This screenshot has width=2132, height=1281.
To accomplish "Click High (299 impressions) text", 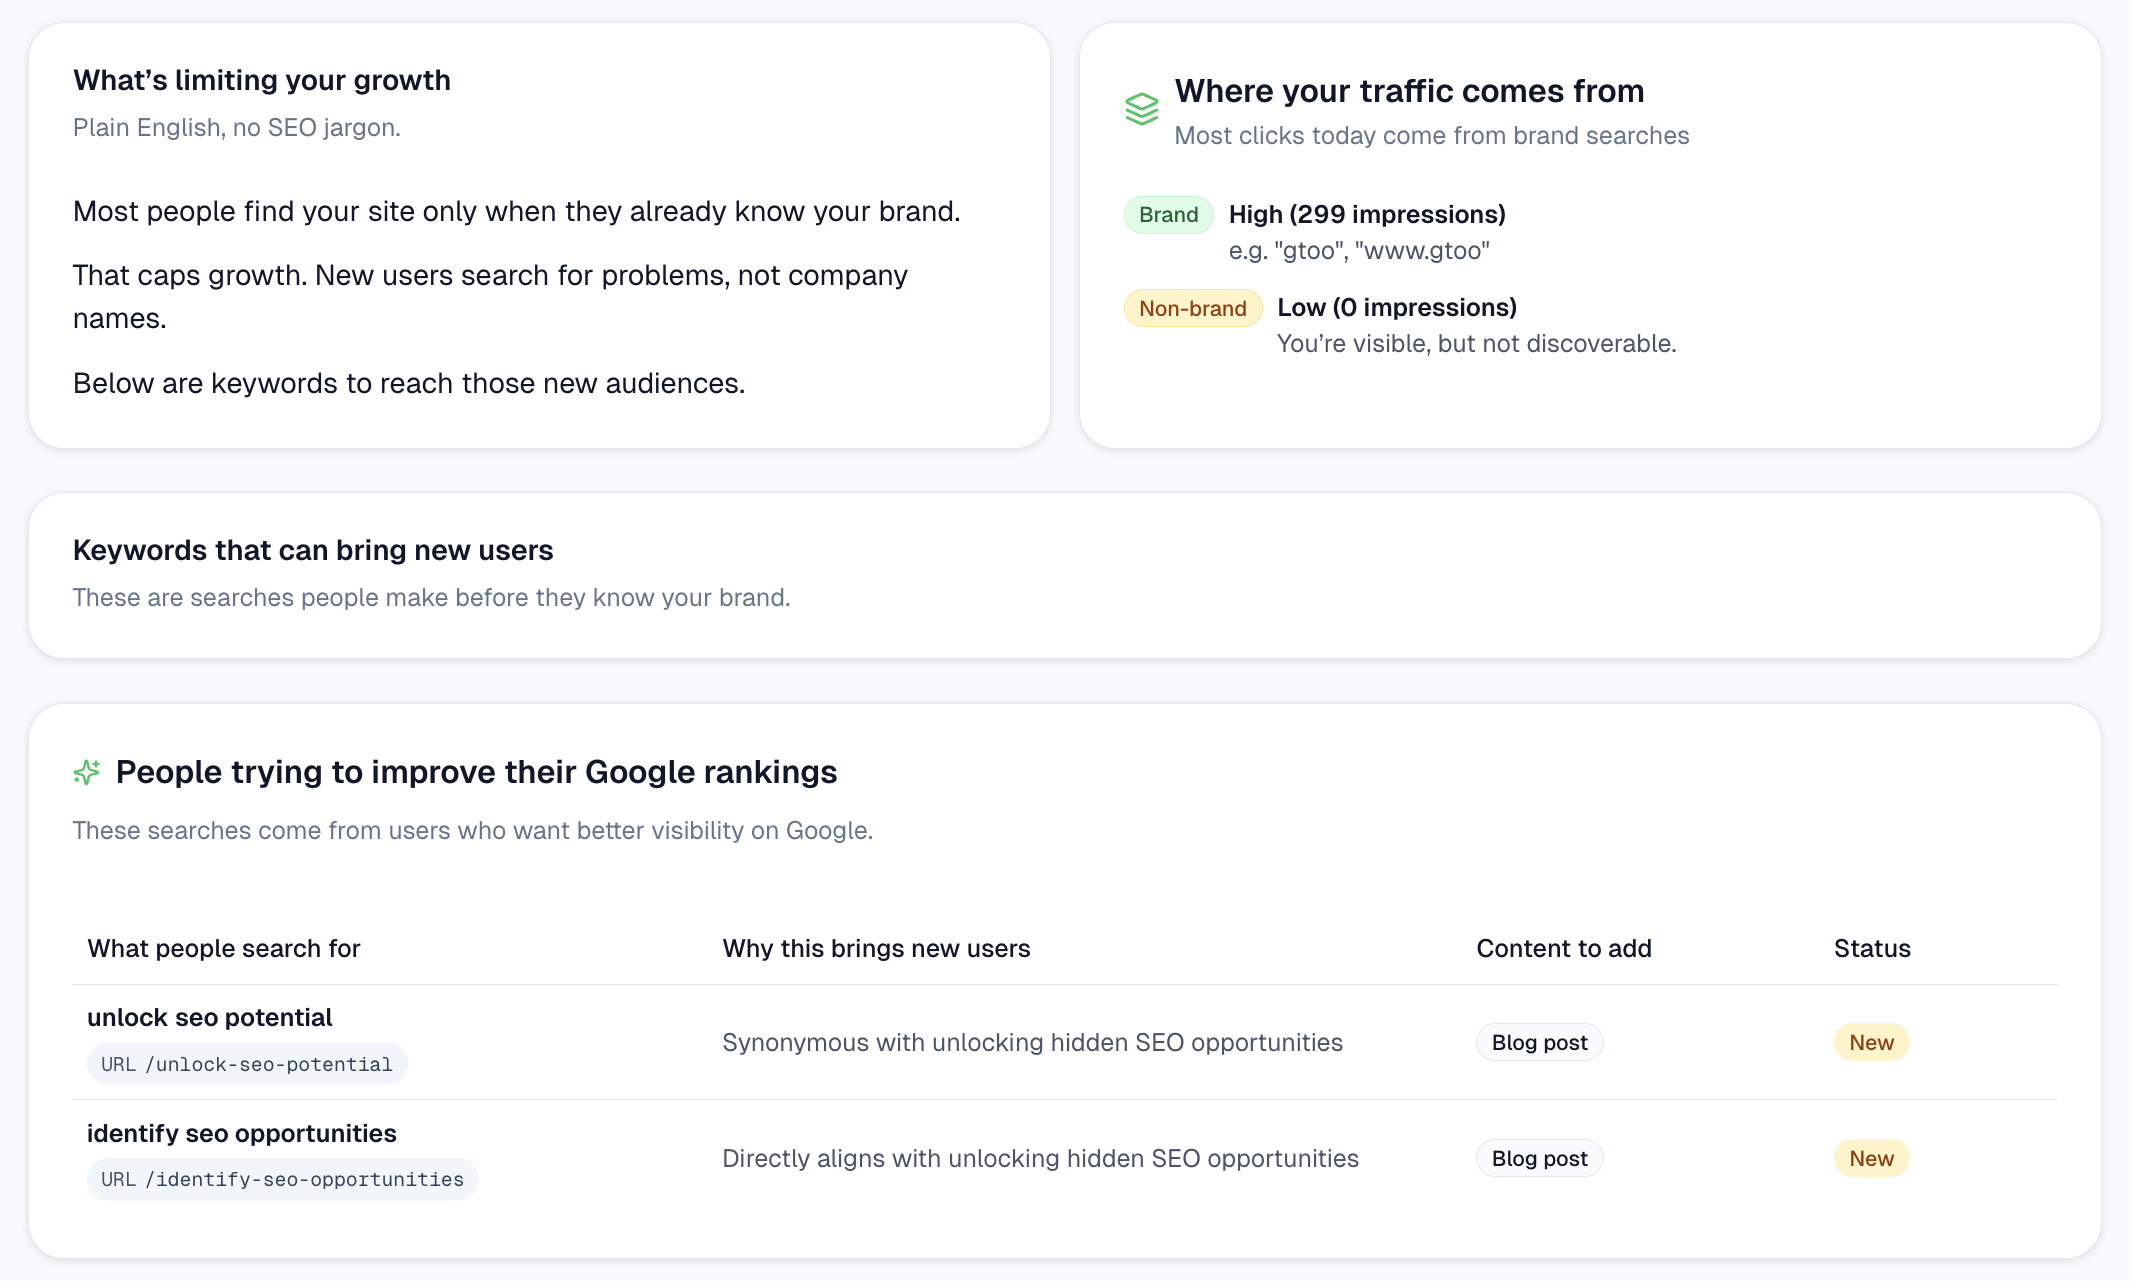I will tap(1366, 215).
